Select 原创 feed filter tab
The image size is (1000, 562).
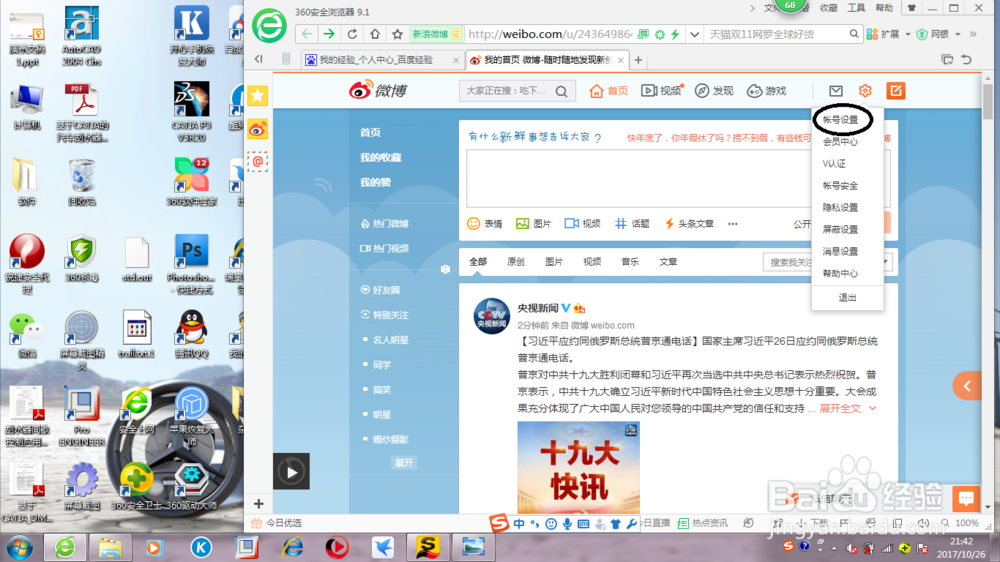coord(515,262)
